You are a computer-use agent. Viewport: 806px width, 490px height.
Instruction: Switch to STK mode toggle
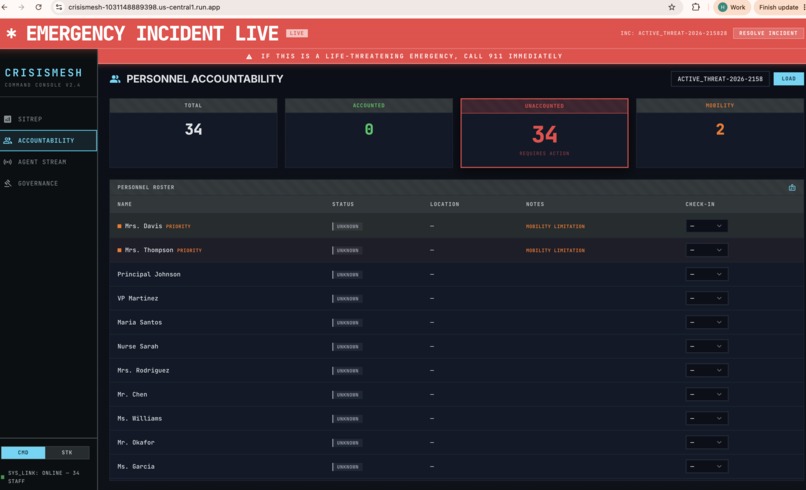[67, 452]
